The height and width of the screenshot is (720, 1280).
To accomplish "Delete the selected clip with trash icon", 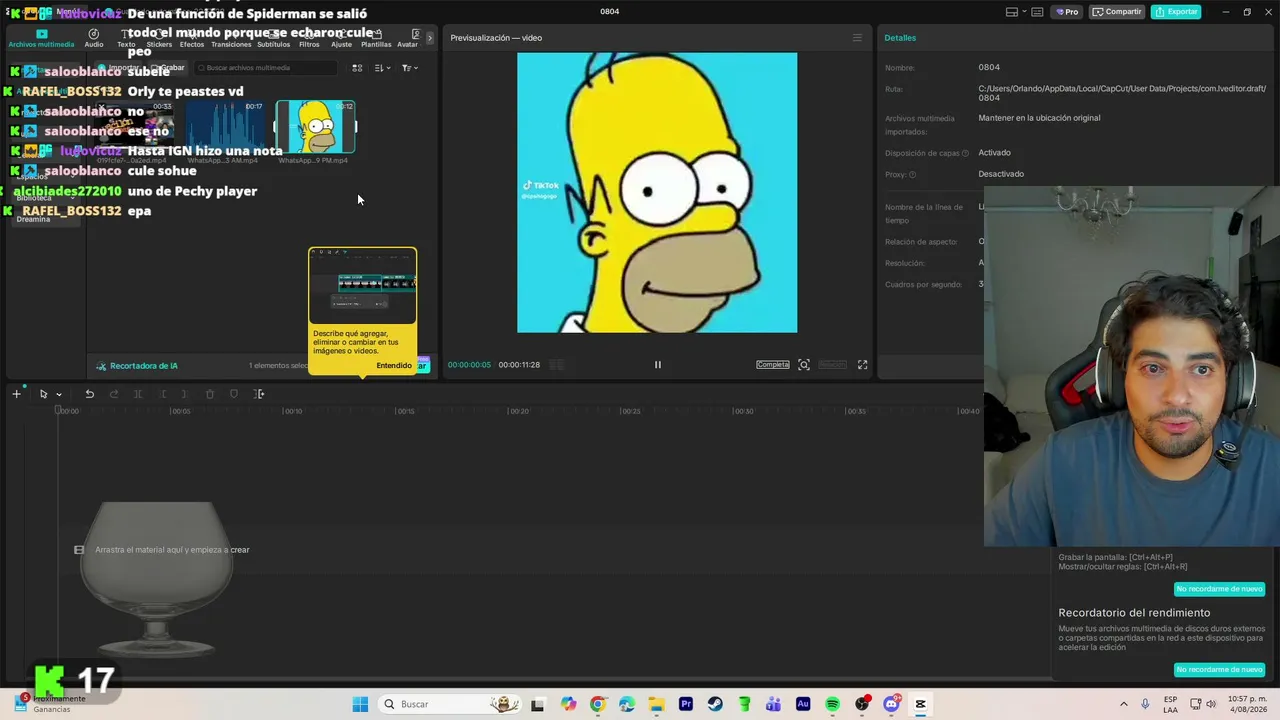I will [210, 394].
